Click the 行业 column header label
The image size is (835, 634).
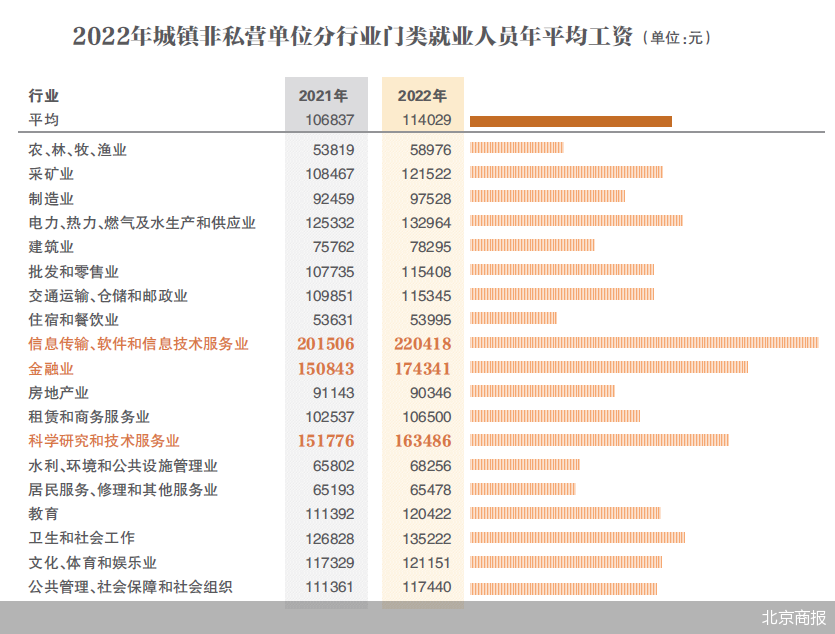click(44, 96)
